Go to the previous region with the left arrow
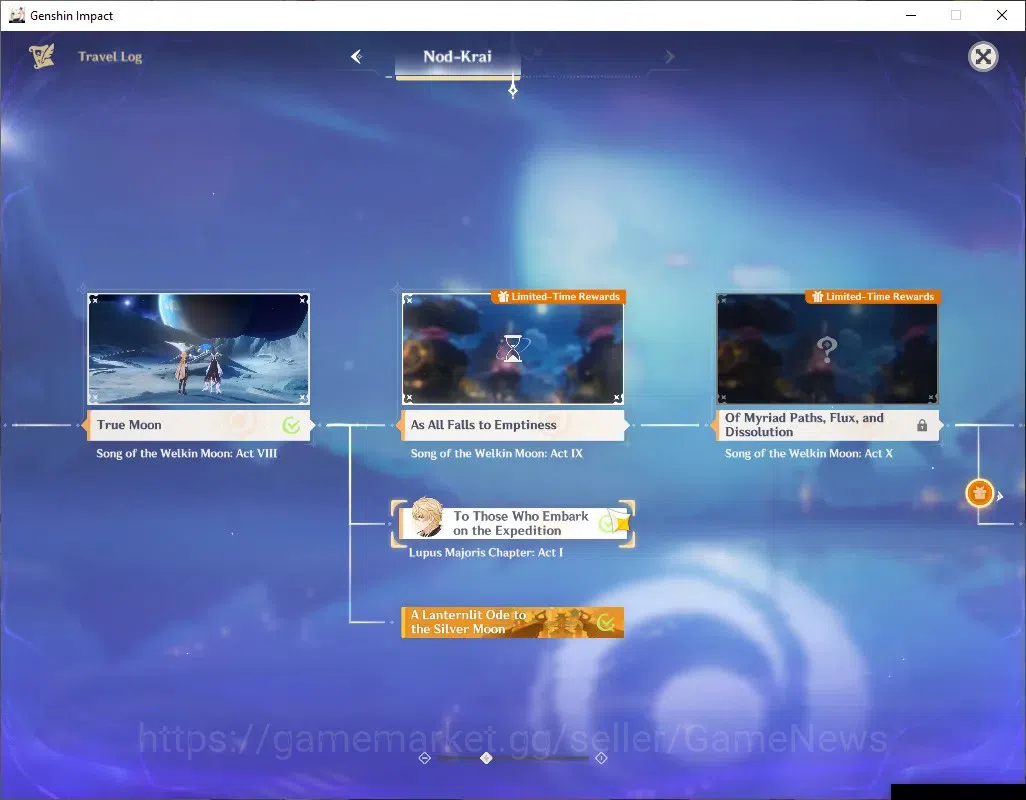1026x800 pixels. coord(357,57)
